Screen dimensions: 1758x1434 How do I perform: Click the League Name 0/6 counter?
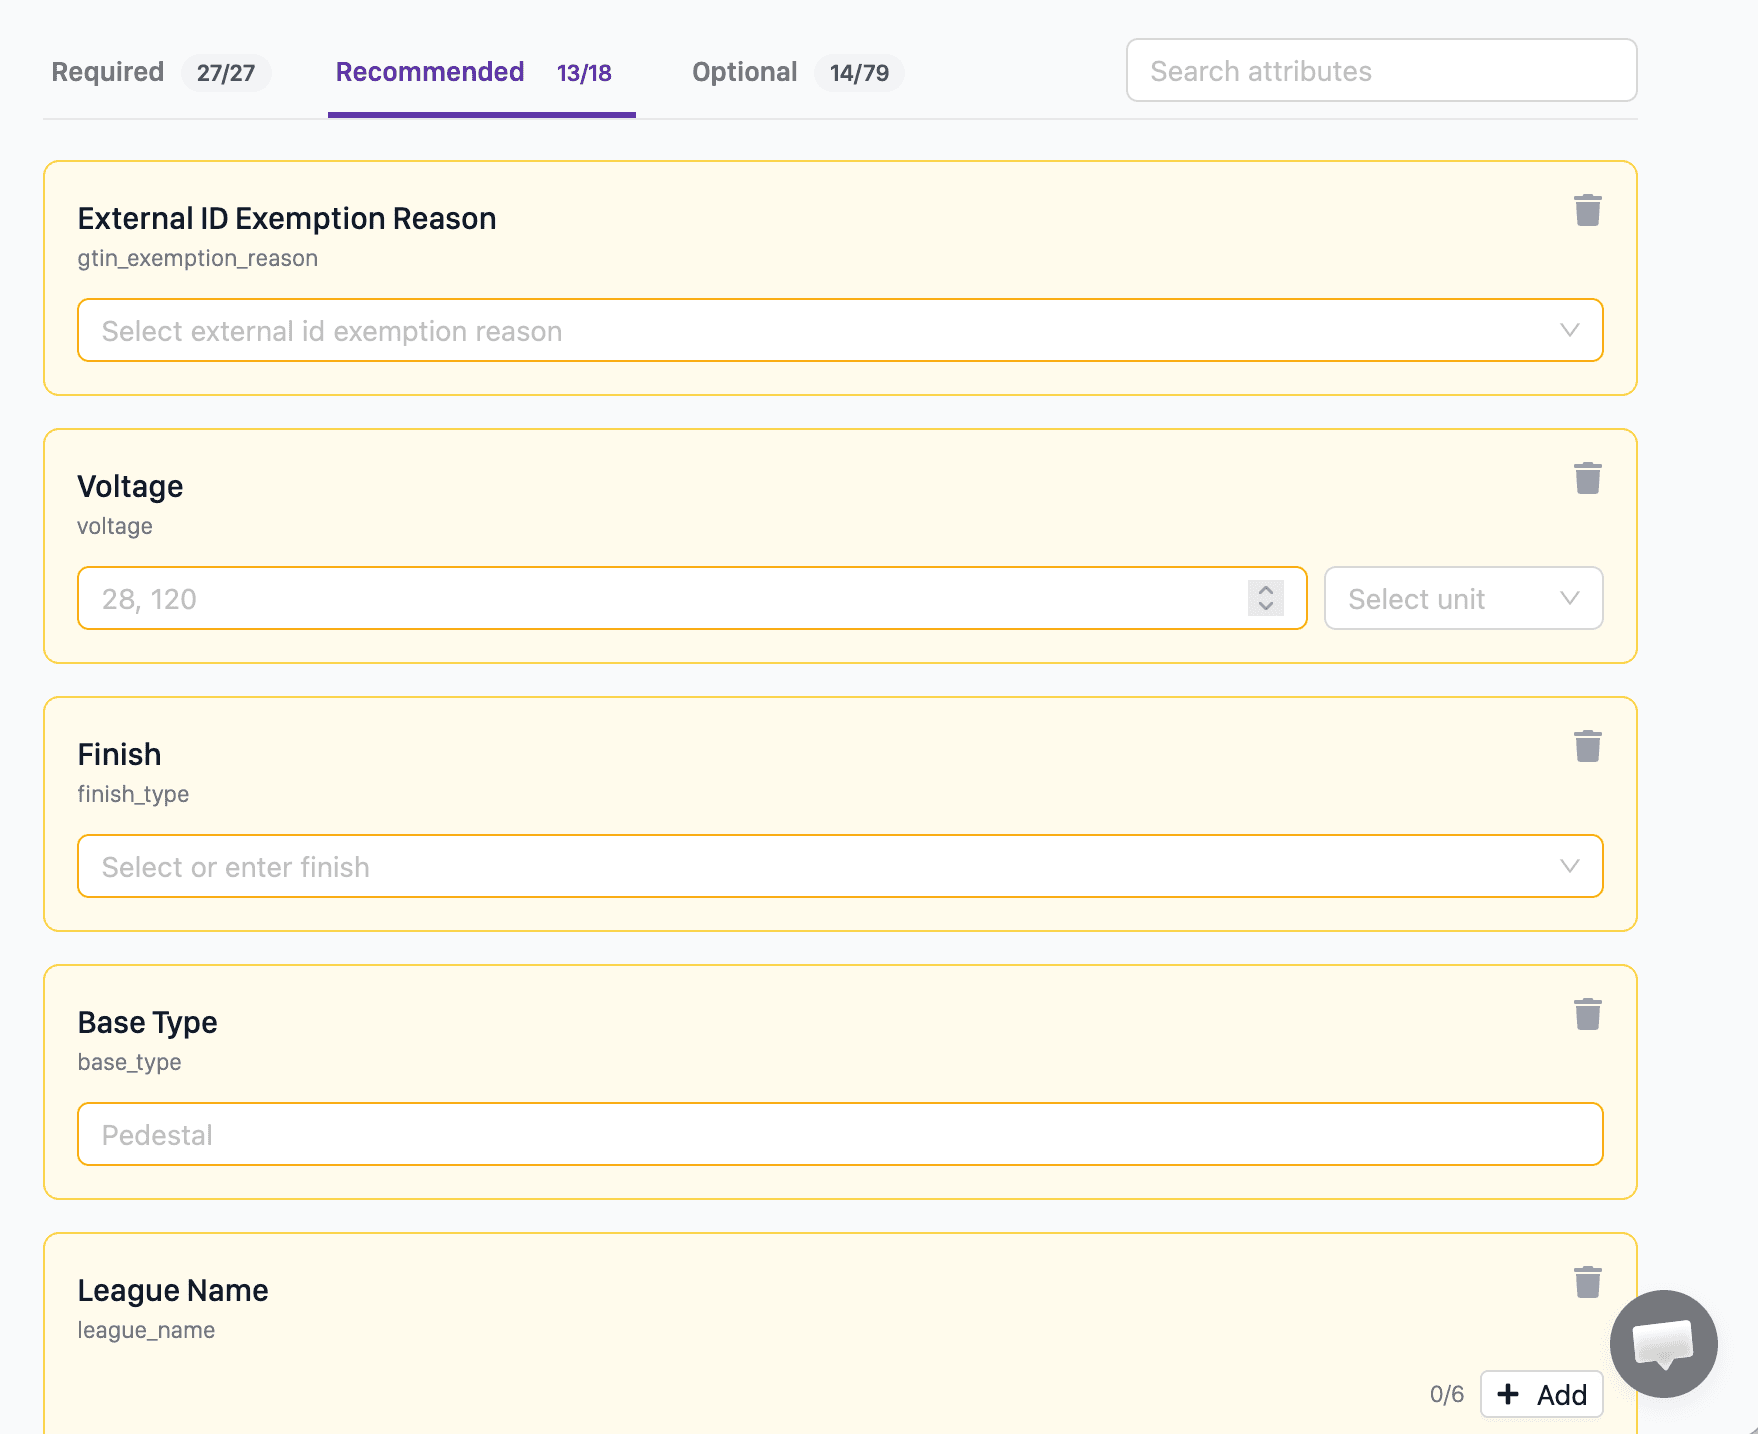(1446, 1394)
